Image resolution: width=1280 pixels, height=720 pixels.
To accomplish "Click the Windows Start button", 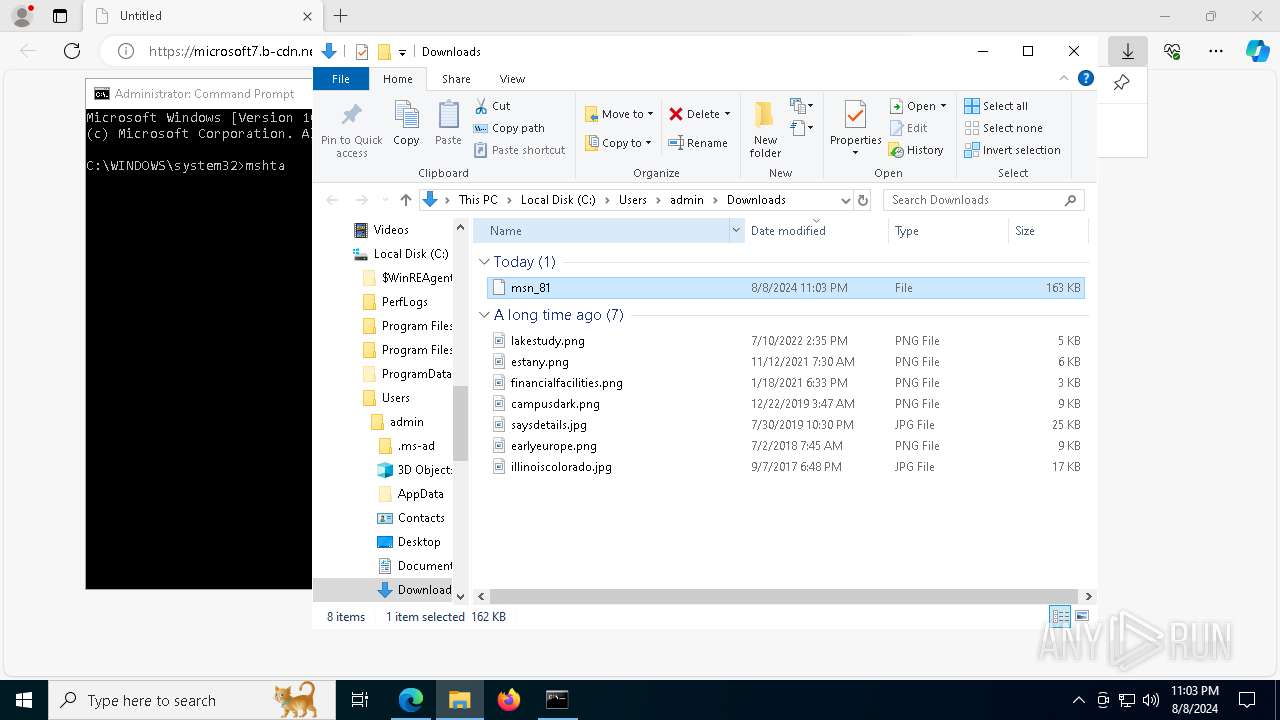I will (23, 700).
